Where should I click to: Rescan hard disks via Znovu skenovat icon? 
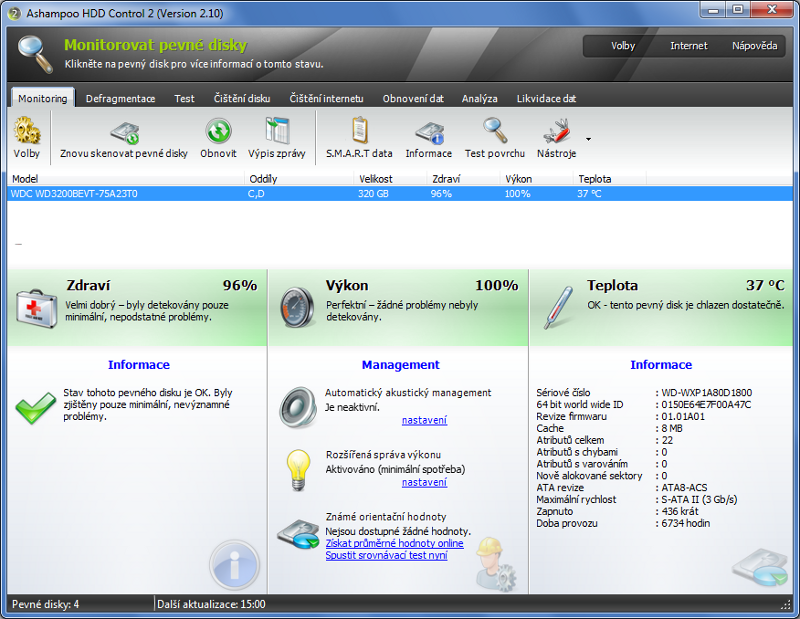(123, 132)
